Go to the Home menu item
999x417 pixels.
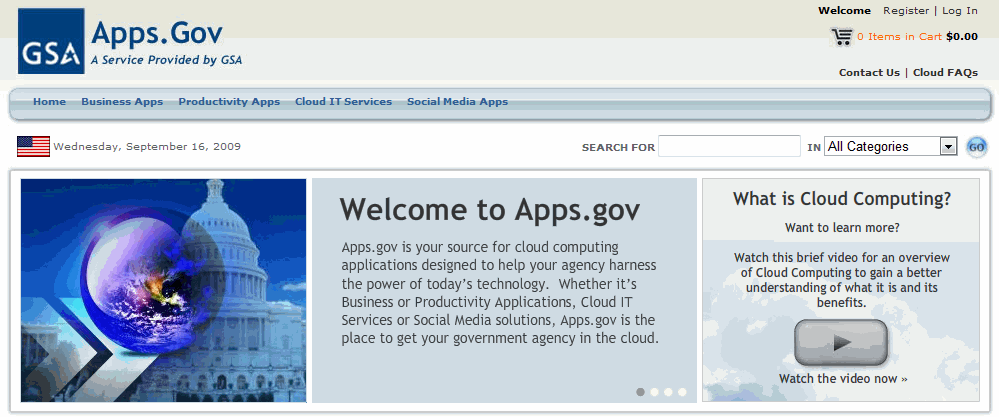50,102
